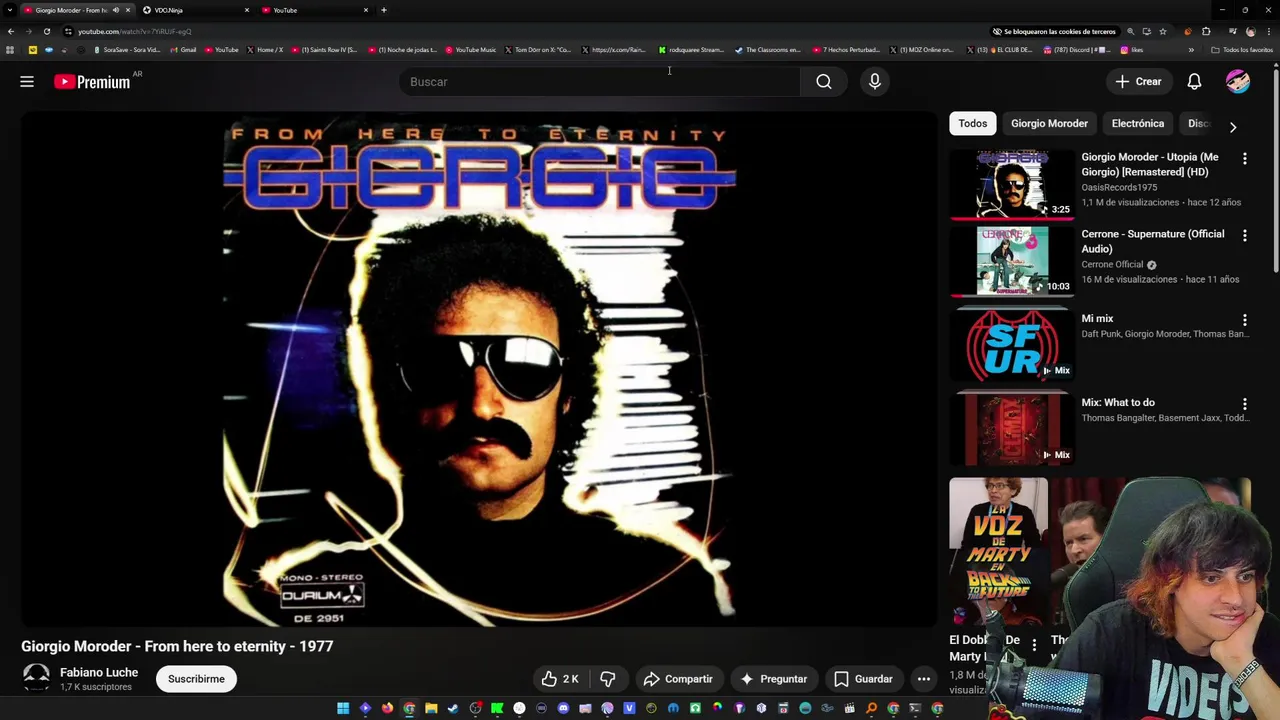Image resolution: width=1280 pixels, height=720 pixels.
Task: Open more actions for the video
Action: (924, 679)
